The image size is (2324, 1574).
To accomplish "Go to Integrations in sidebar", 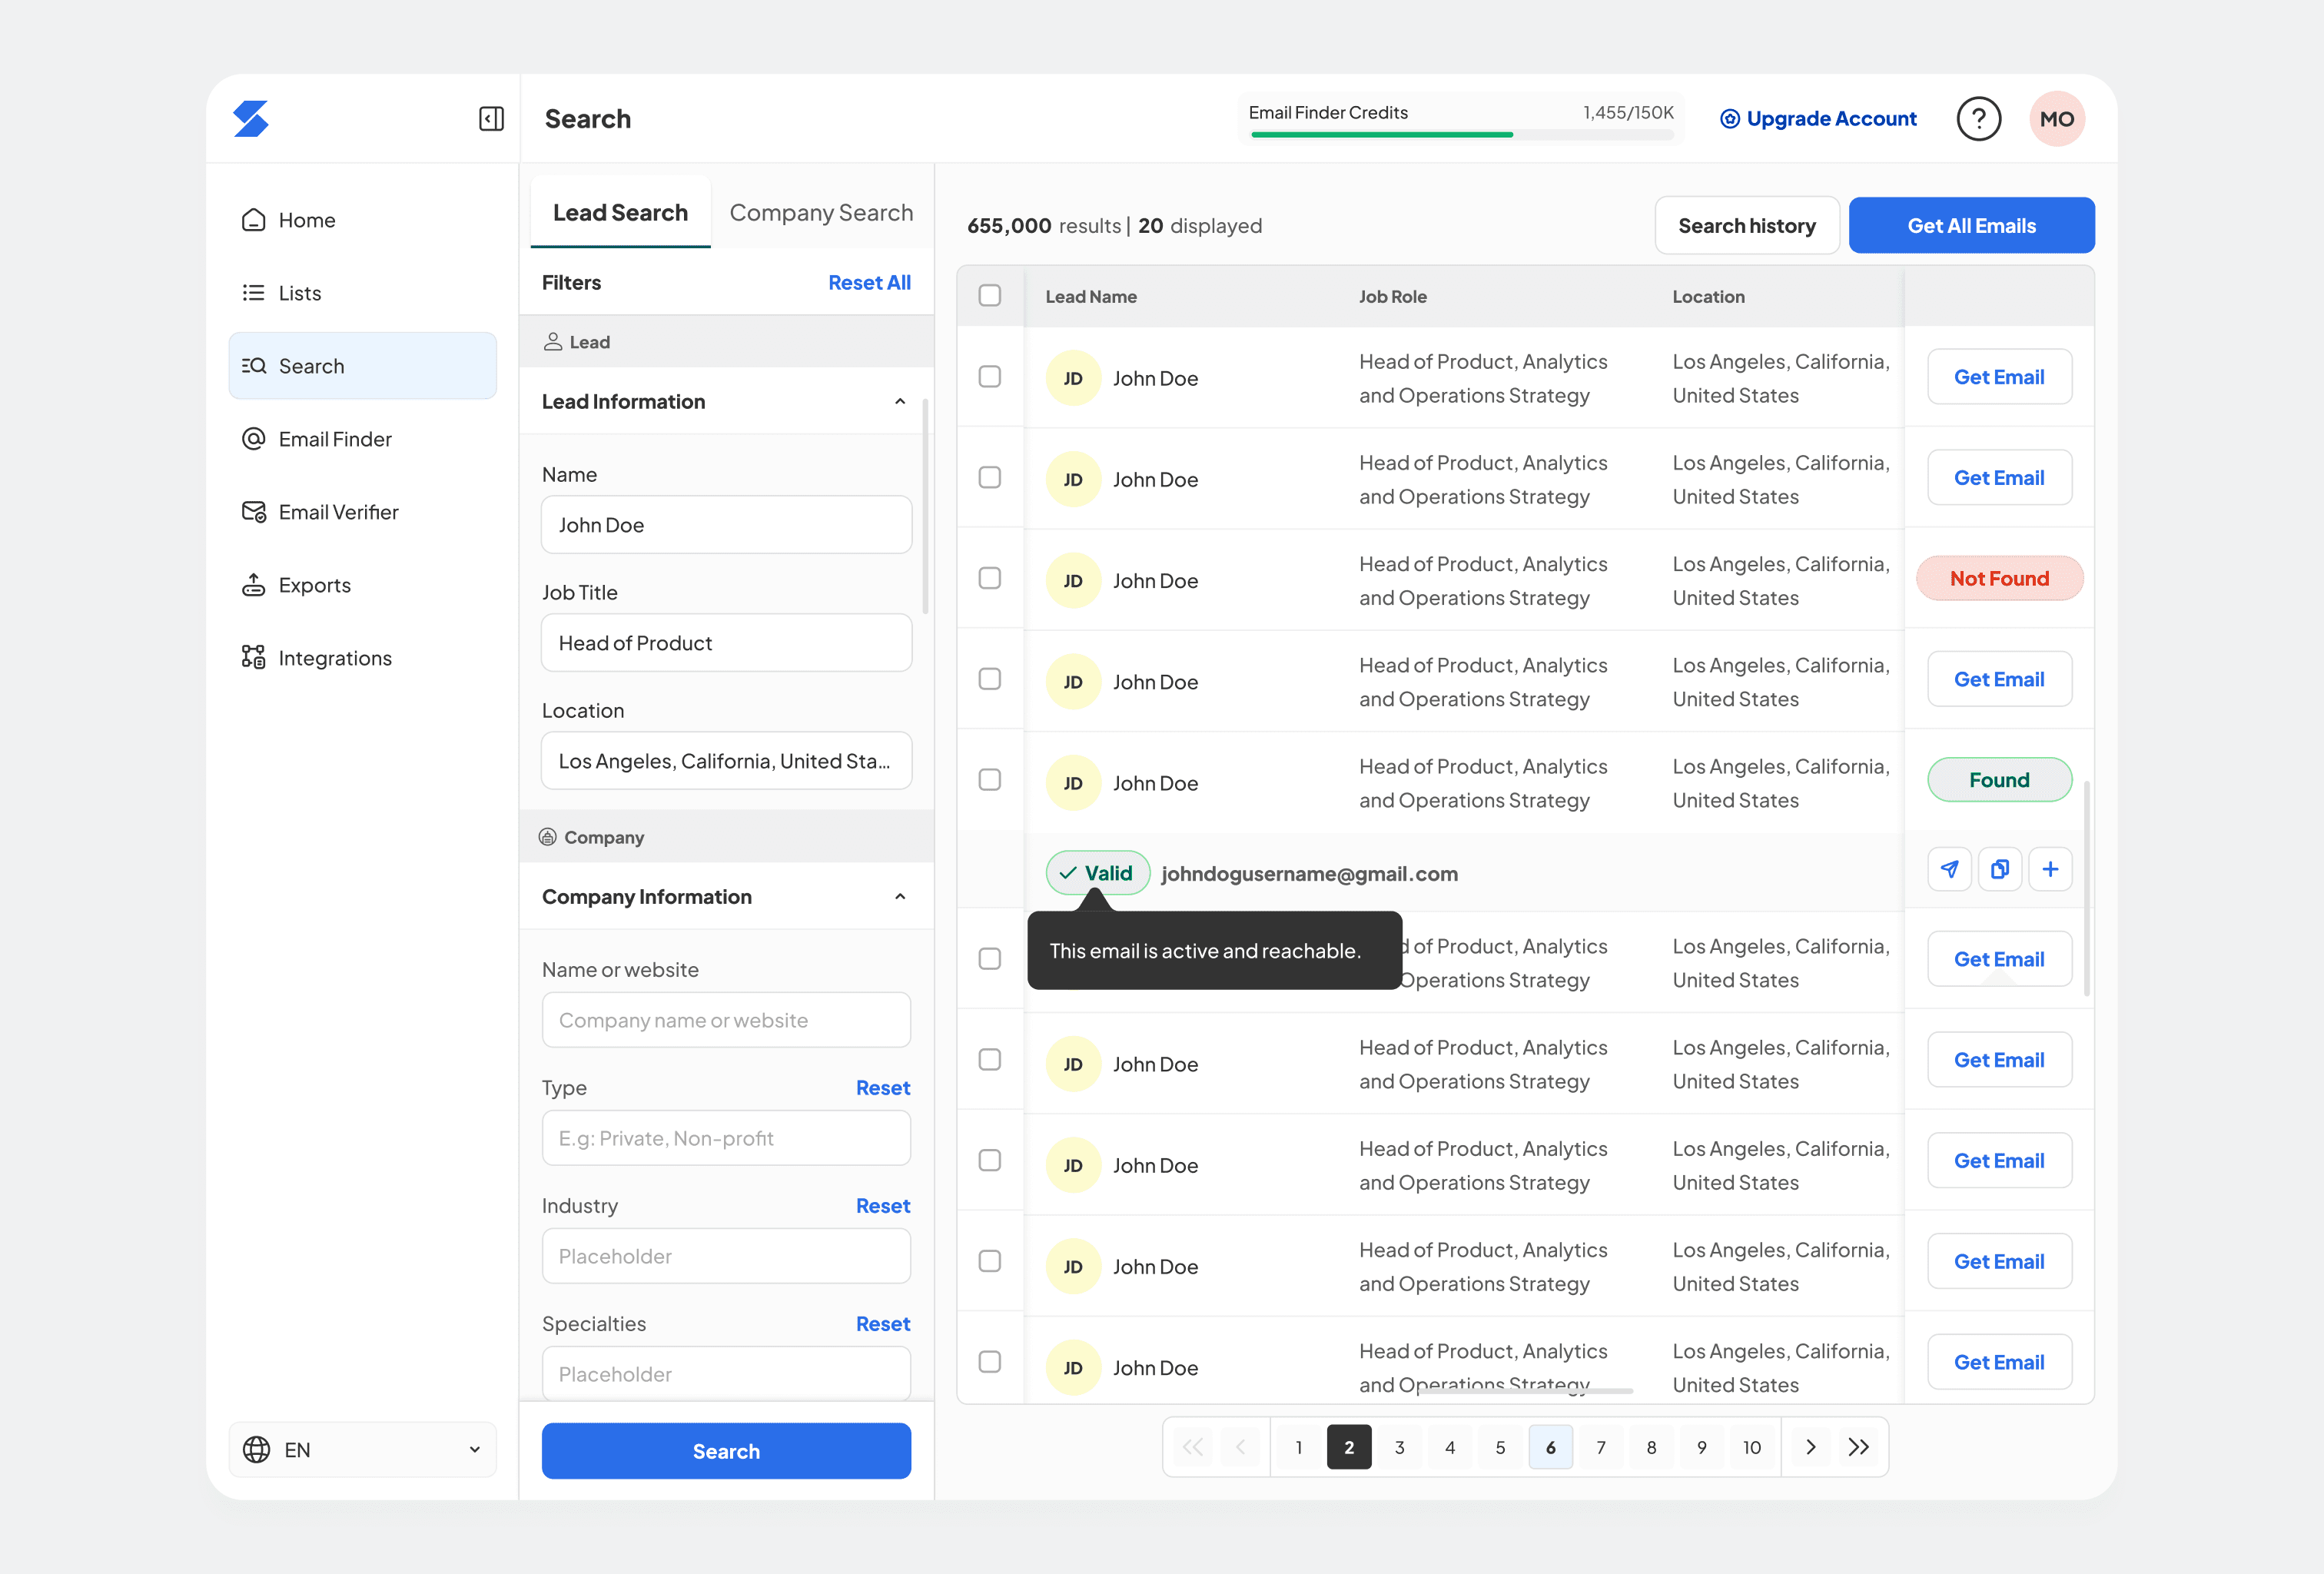I will point(334,658).
